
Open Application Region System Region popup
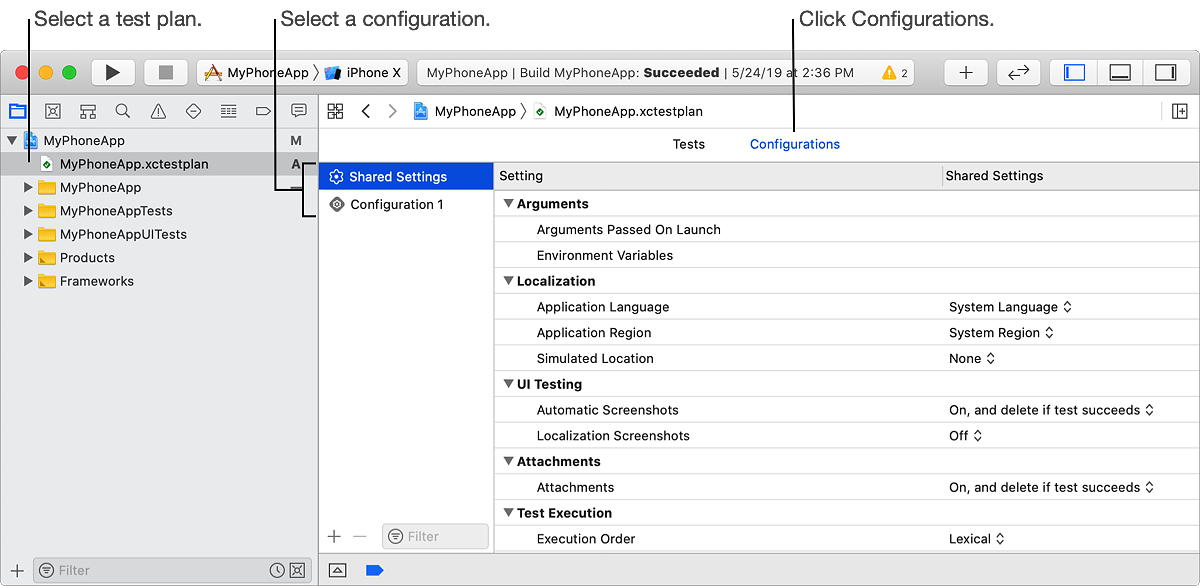click(1002, 333)
